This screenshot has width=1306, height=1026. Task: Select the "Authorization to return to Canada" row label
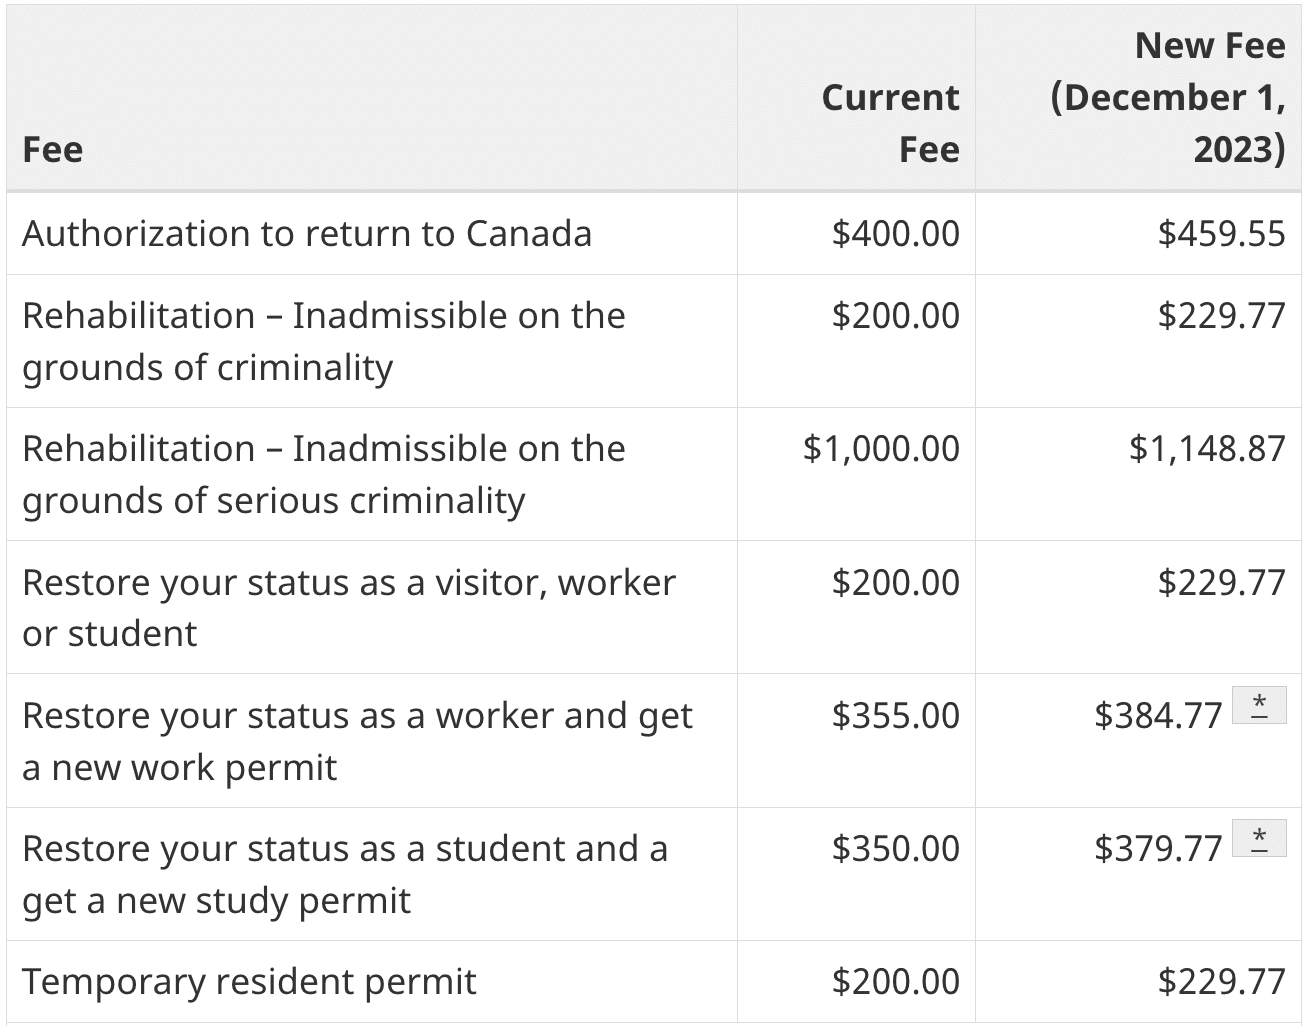point(307,234)
